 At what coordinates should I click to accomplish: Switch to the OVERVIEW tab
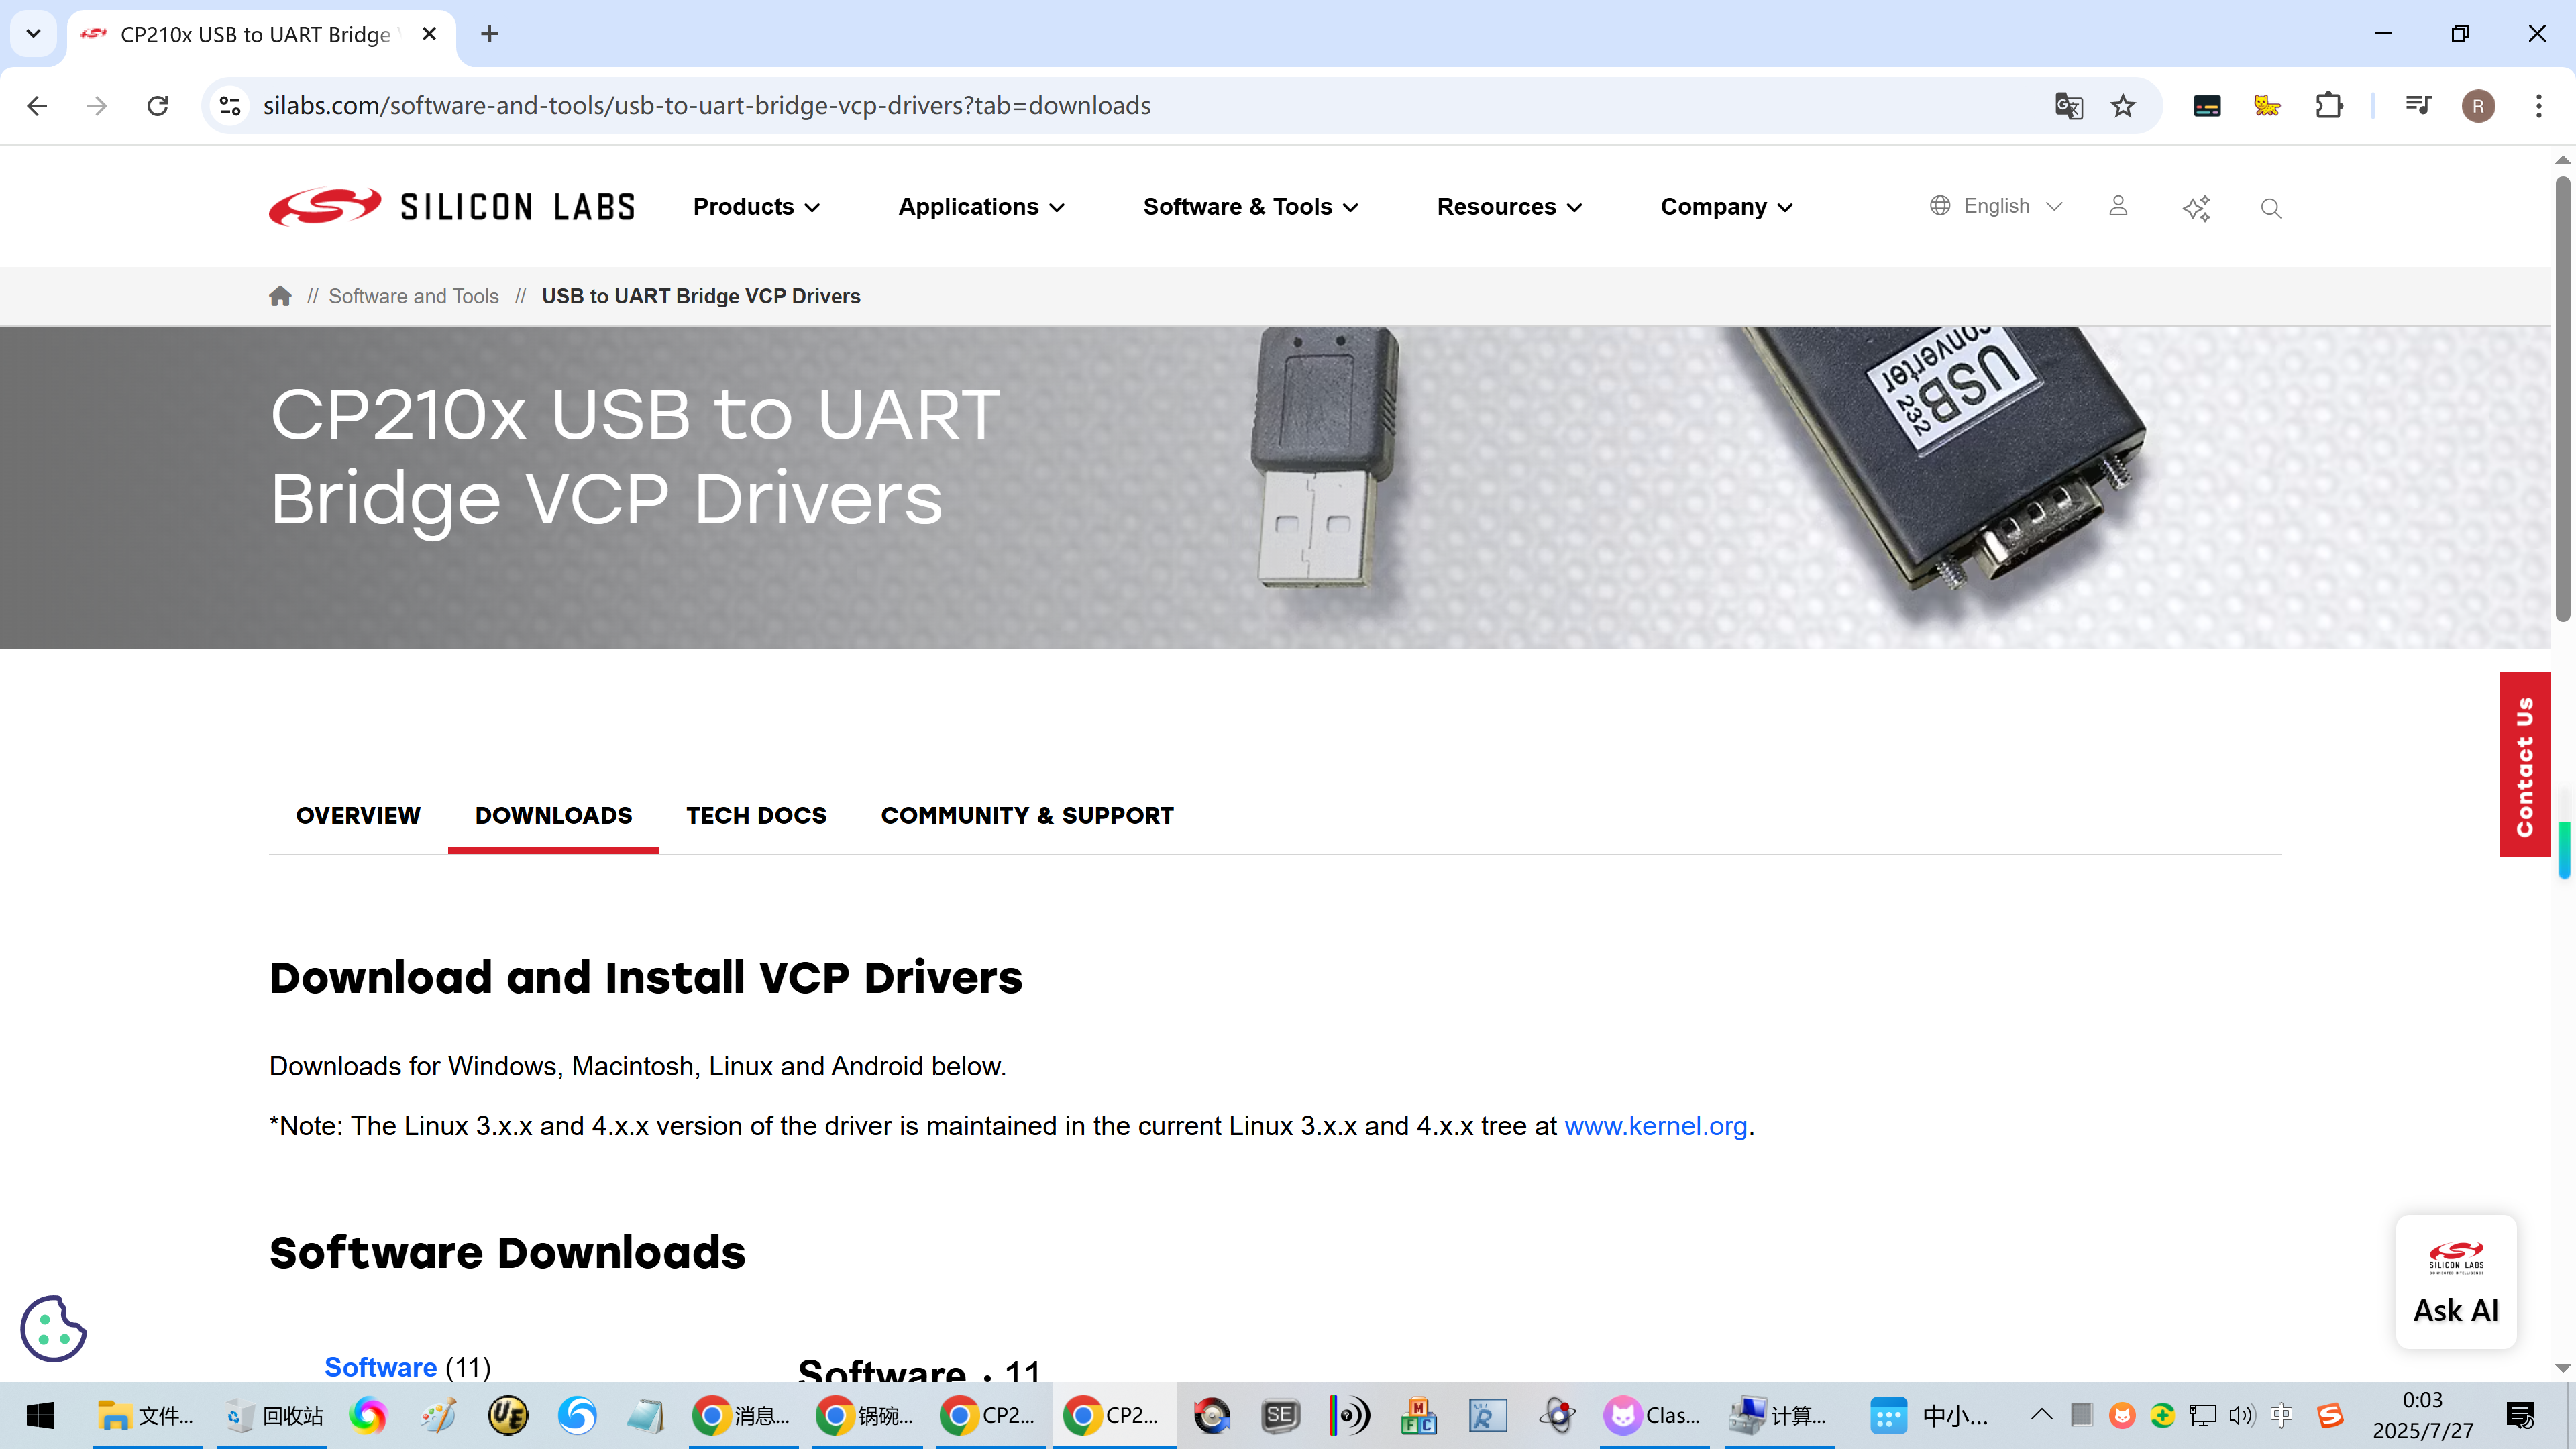coord(358,815)
